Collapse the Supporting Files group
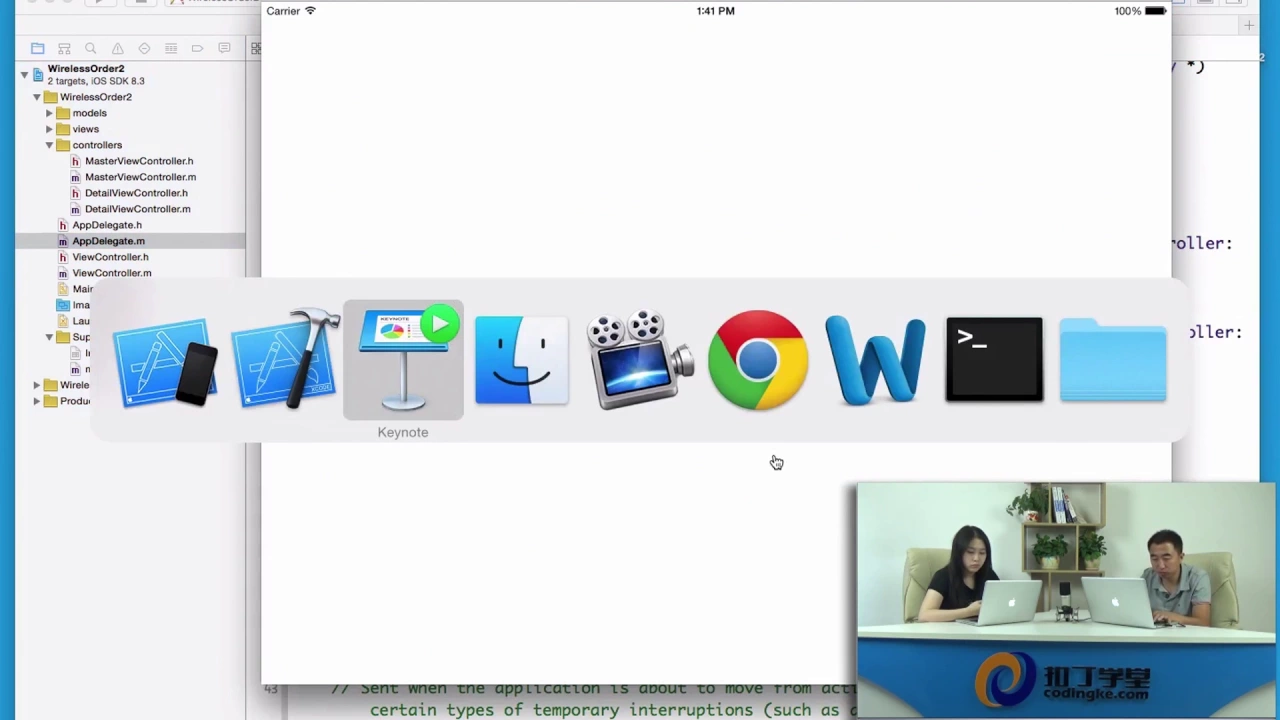The image size is (1280, 720). 49,337
